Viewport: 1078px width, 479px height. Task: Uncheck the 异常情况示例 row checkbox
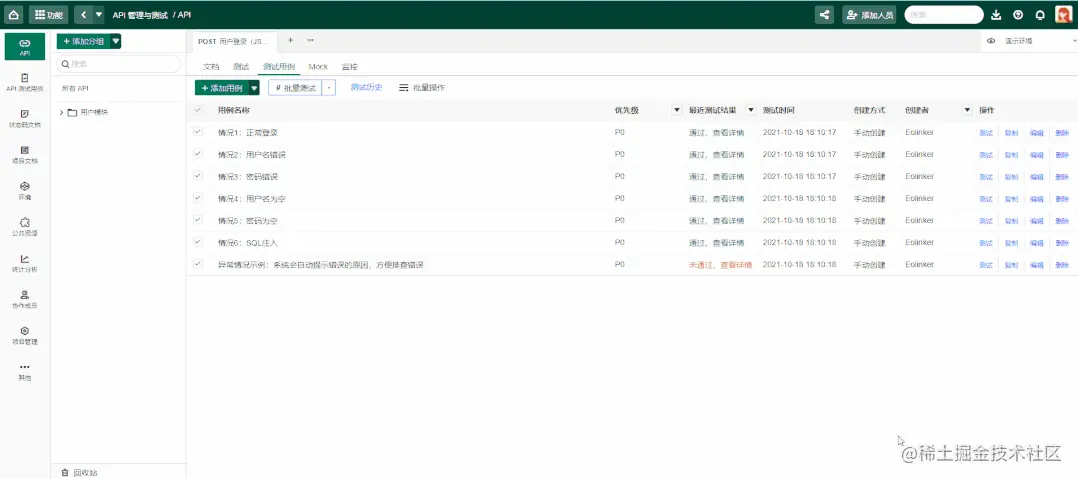coord(198,264)
